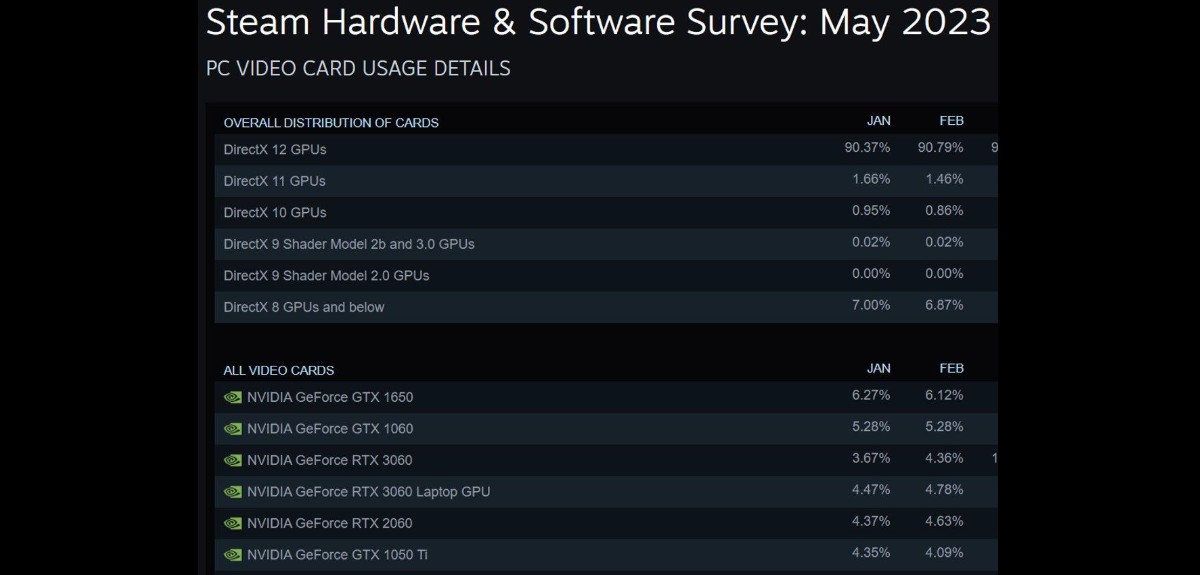Select DirectX 9 Shader Model 2.0 GPUs
Screen dimensions: 1200x575
(x=326, y=275)
